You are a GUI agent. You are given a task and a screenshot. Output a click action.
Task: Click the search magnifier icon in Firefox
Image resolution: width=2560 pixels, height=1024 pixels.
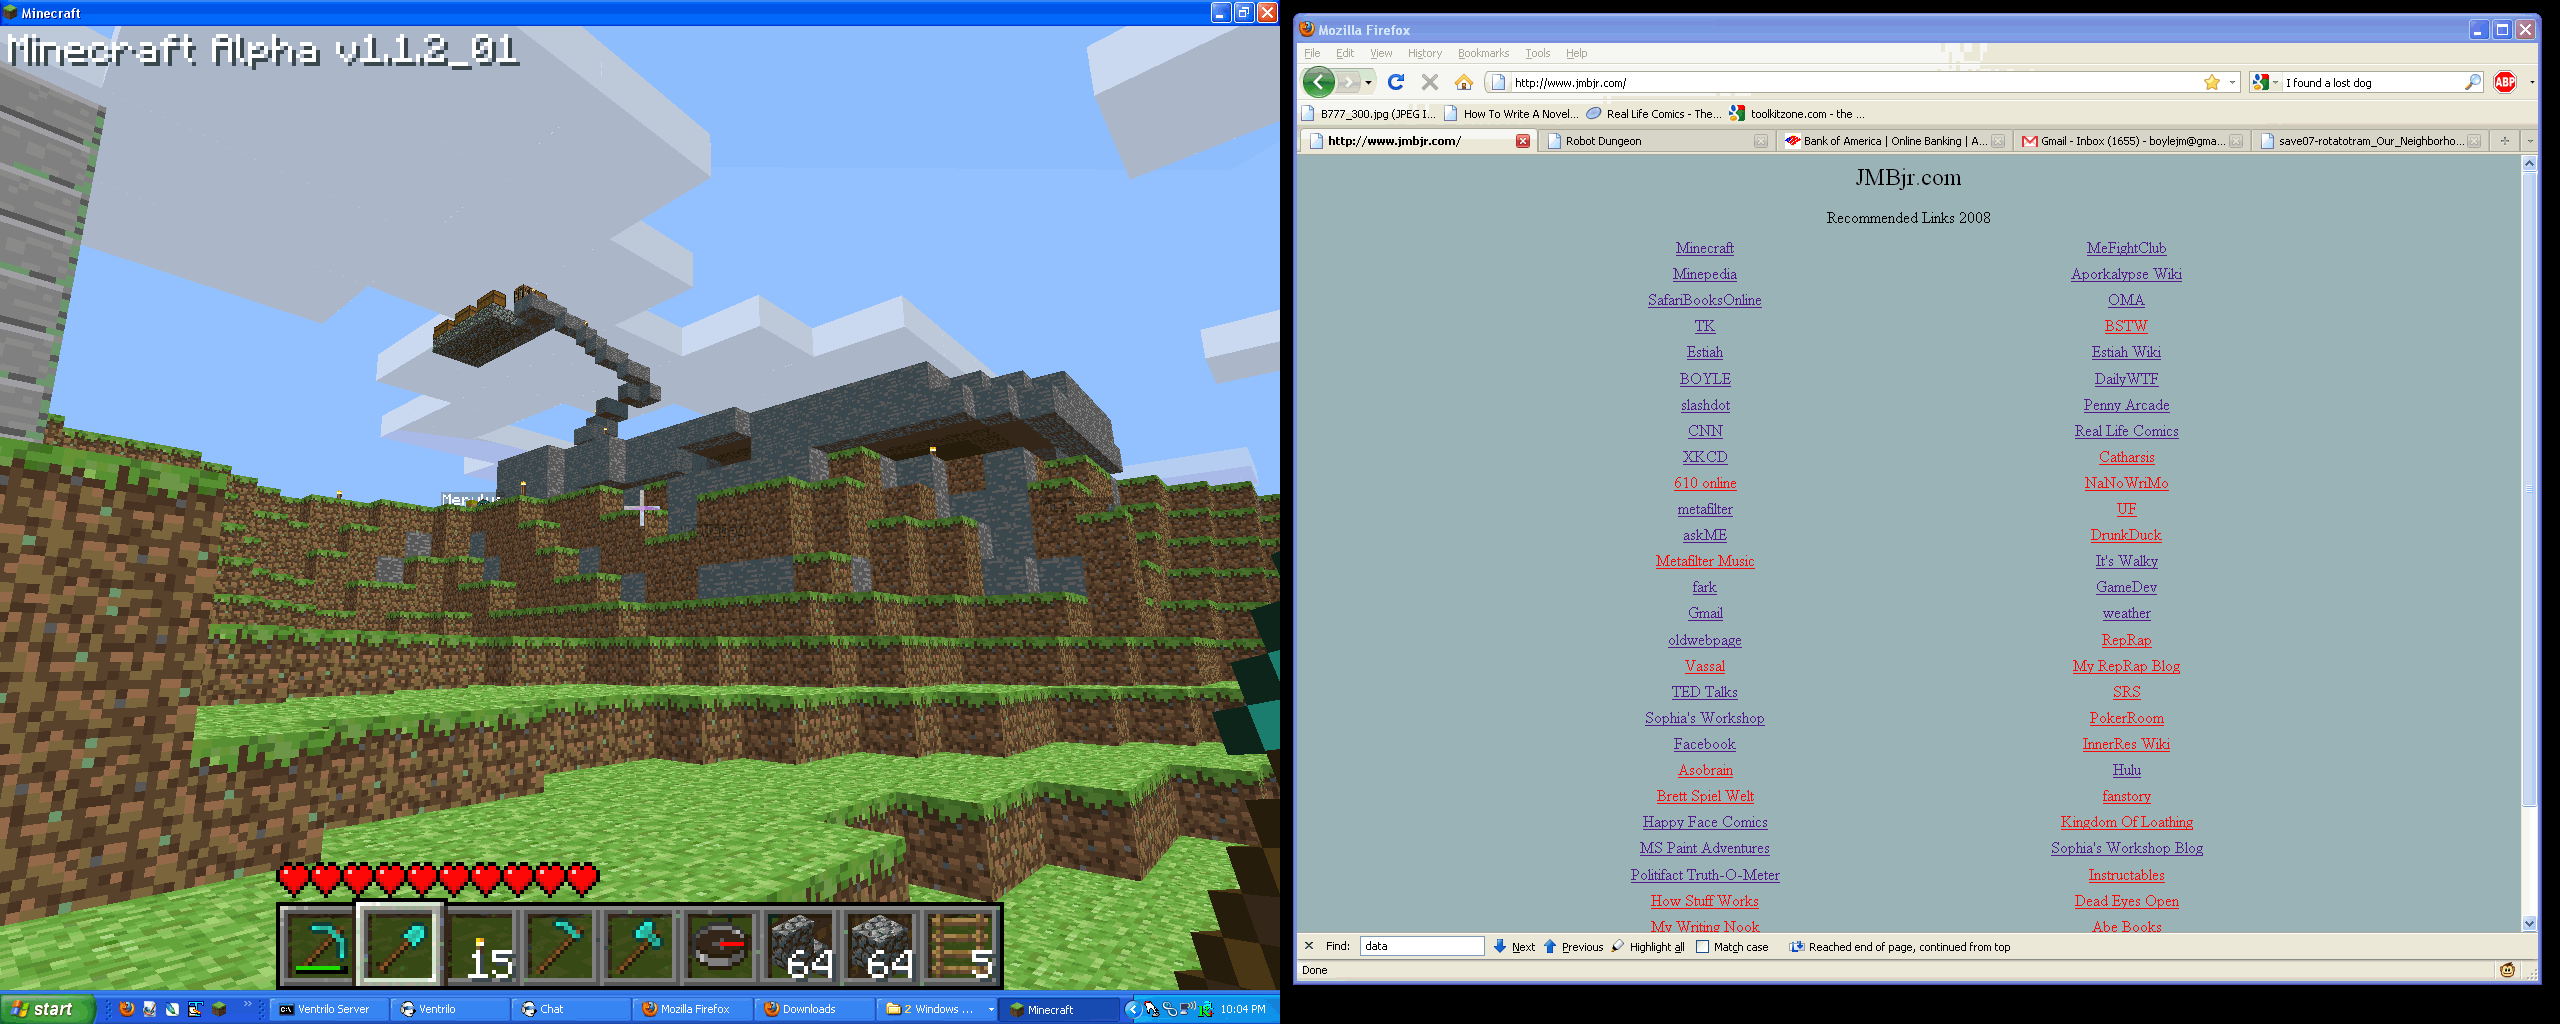click(x=2472, y=82)
